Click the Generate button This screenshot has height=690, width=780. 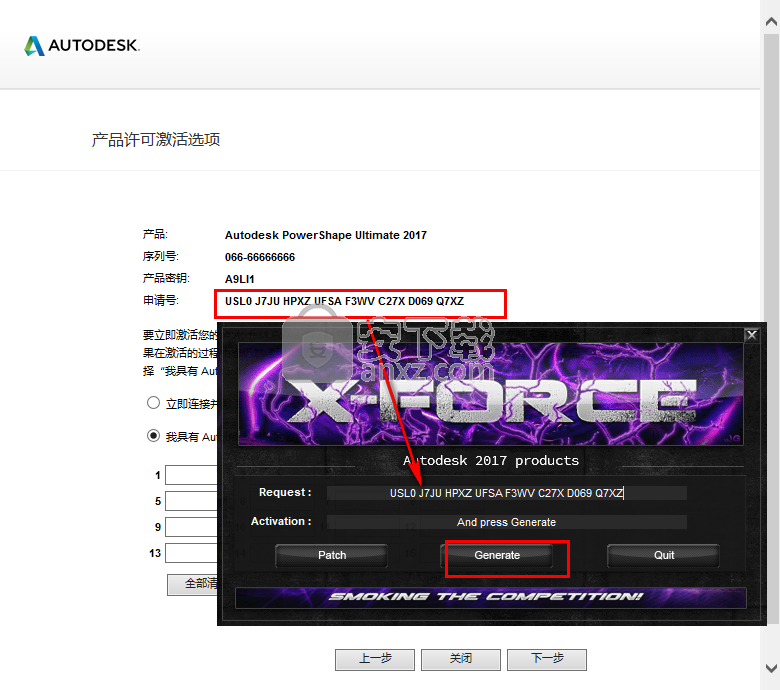pyautogui.click(x=497, y=555)
